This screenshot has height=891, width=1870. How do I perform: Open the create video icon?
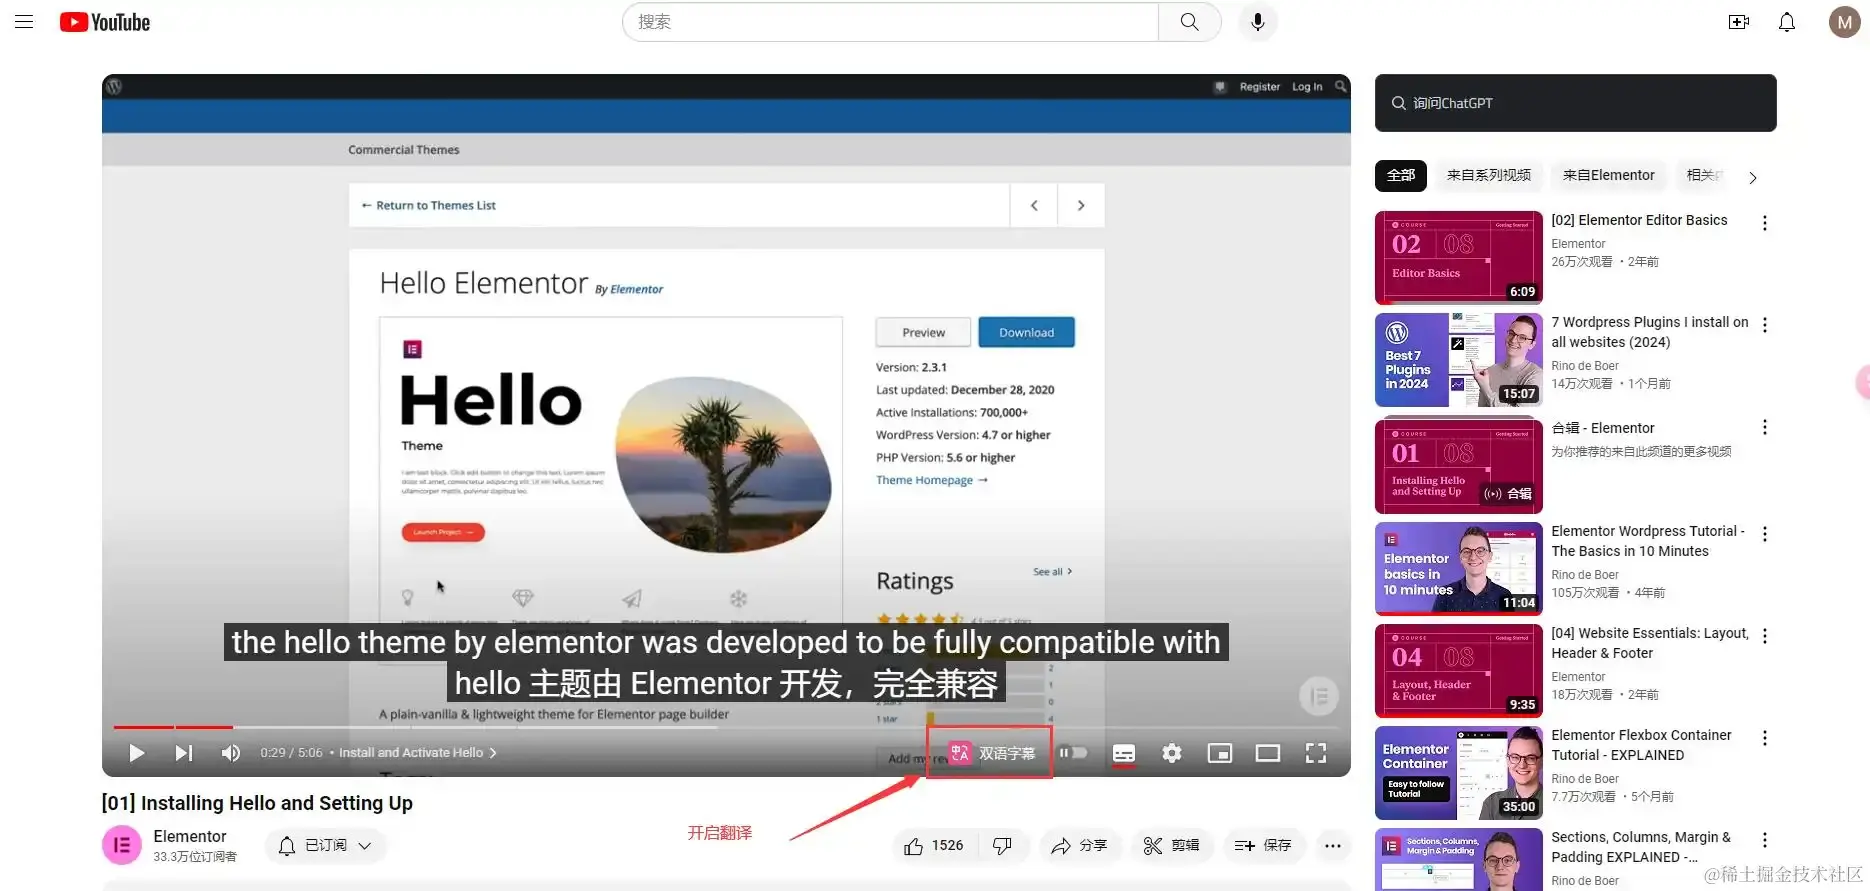(1739, 22)
